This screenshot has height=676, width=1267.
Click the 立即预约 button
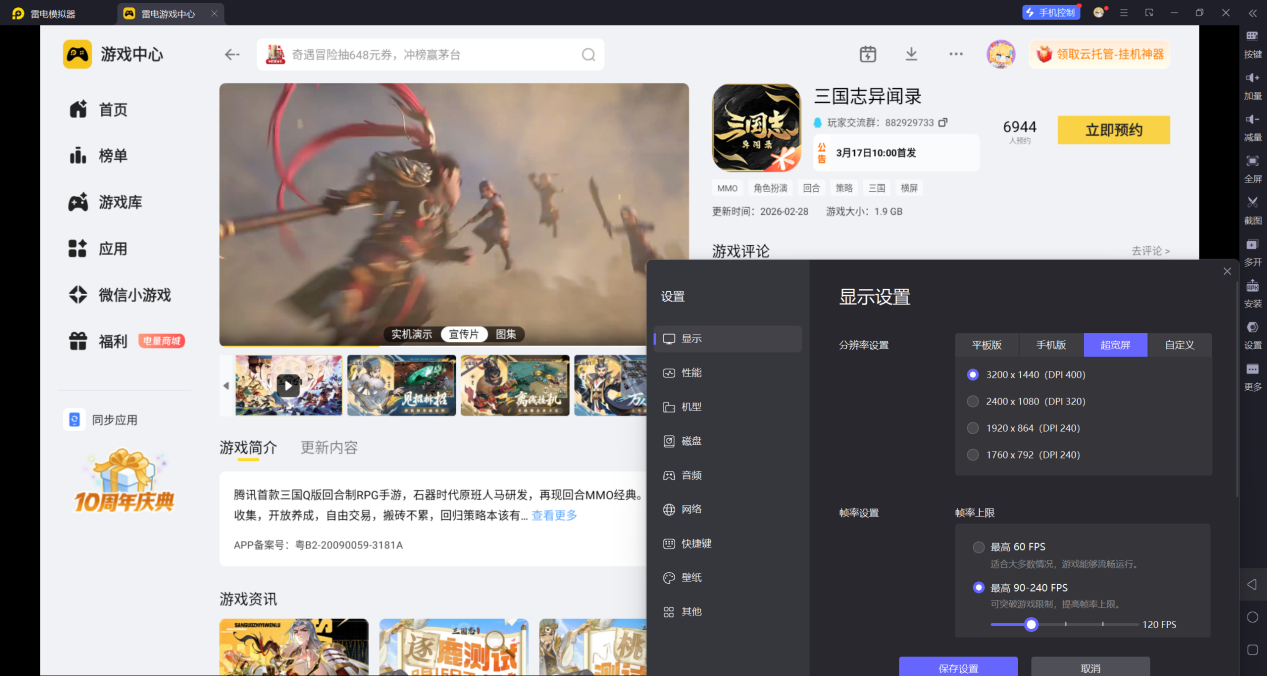click(1113, 130)
